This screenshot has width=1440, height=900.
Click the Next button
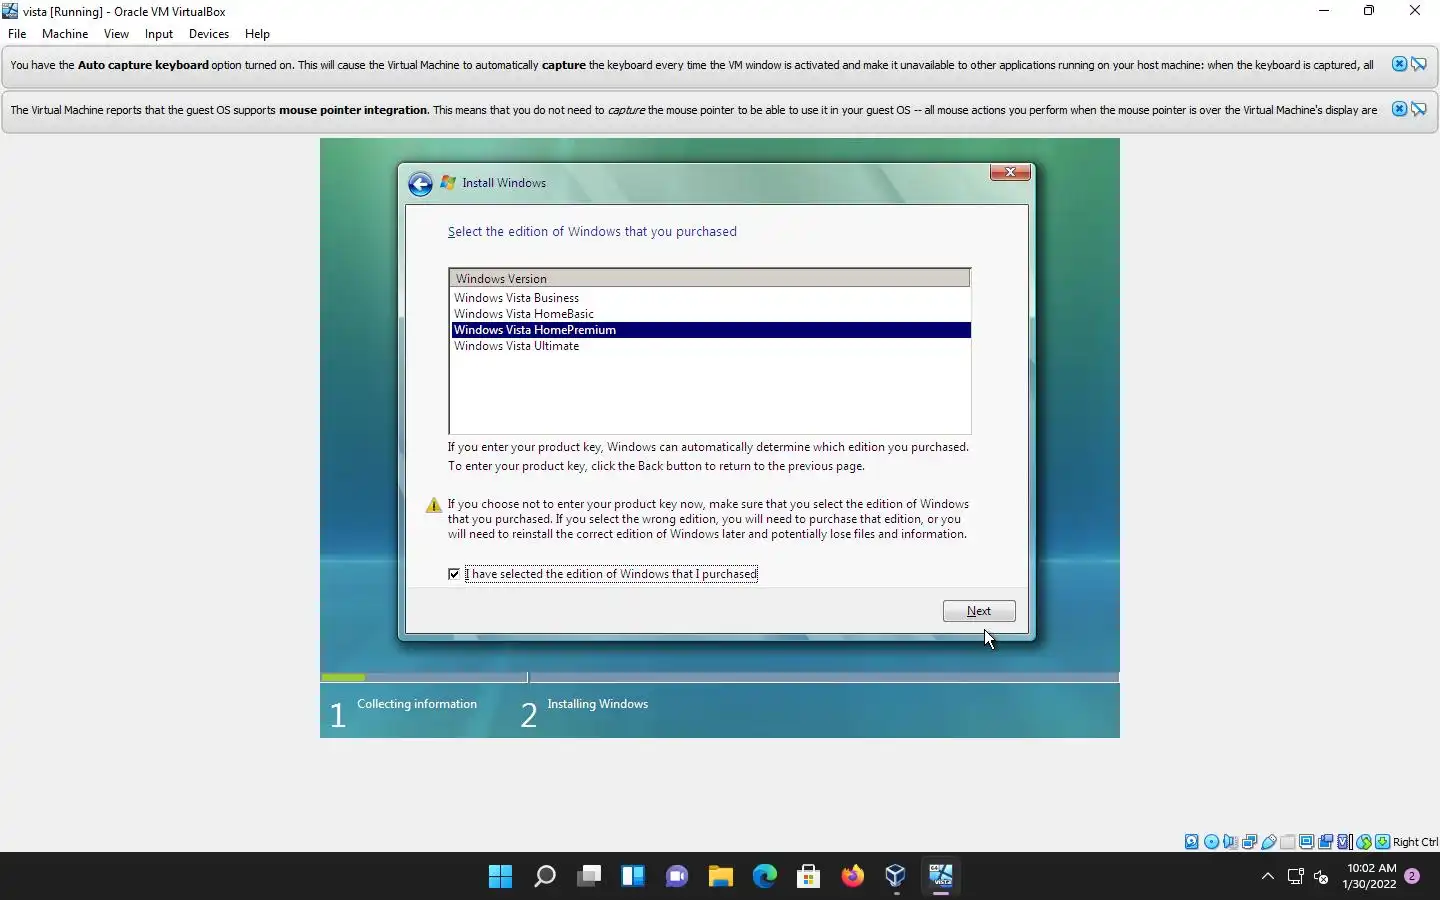(979, 611)
